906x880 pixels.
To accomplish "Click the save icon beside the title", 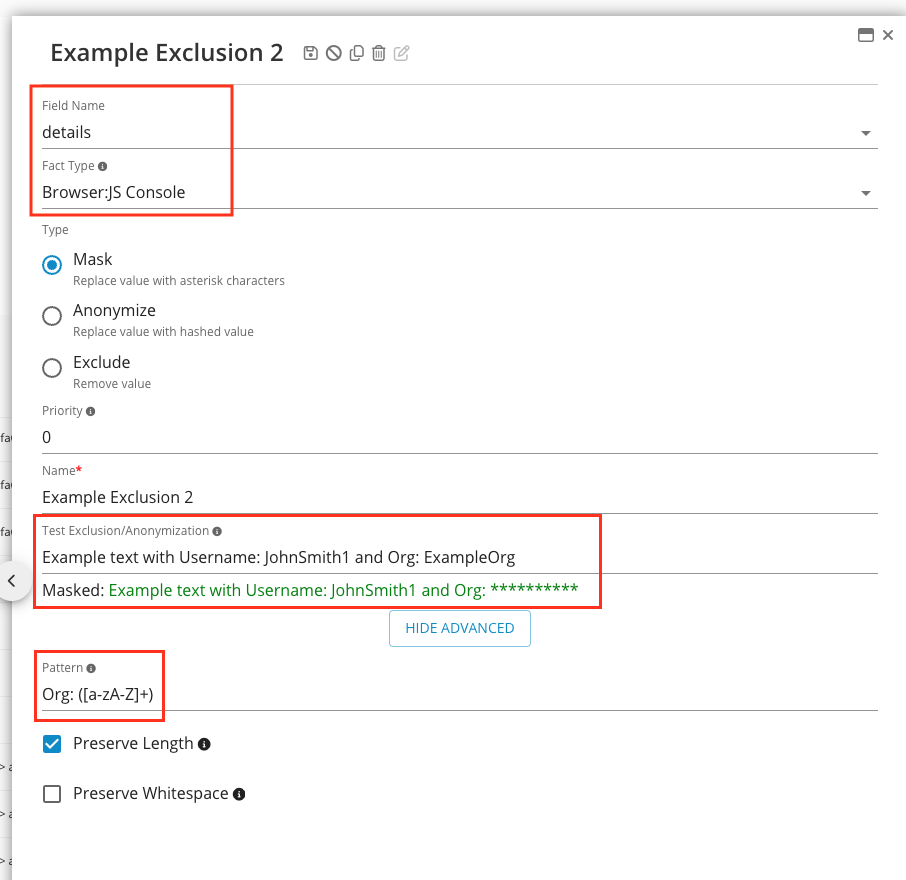I will click(x=311, y=54).
